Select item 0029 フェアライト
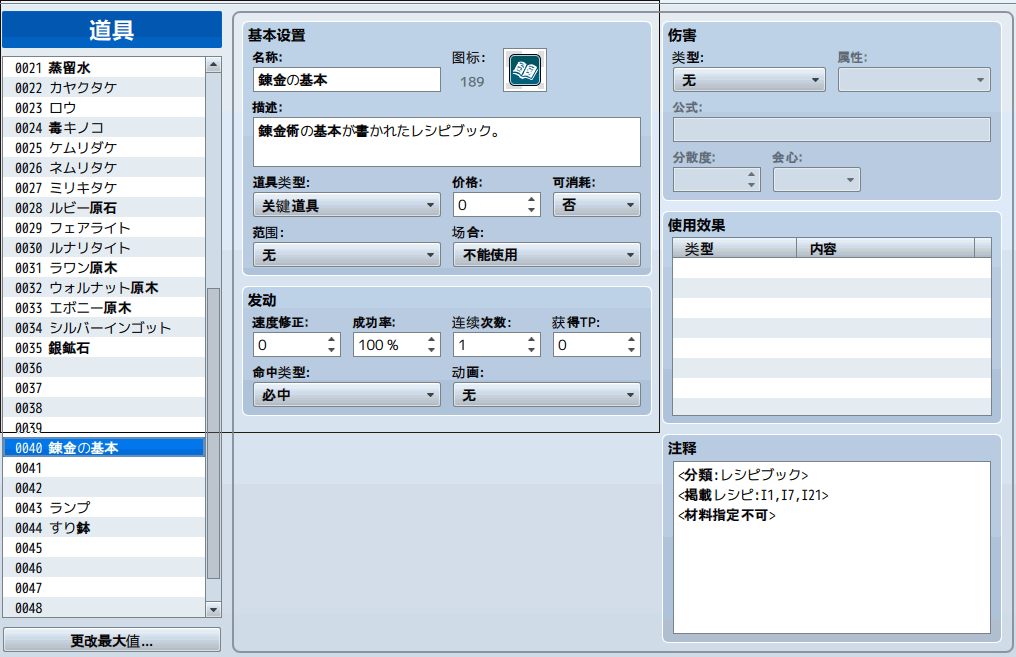The image size is (1016, 657). [x=104, y=228]
